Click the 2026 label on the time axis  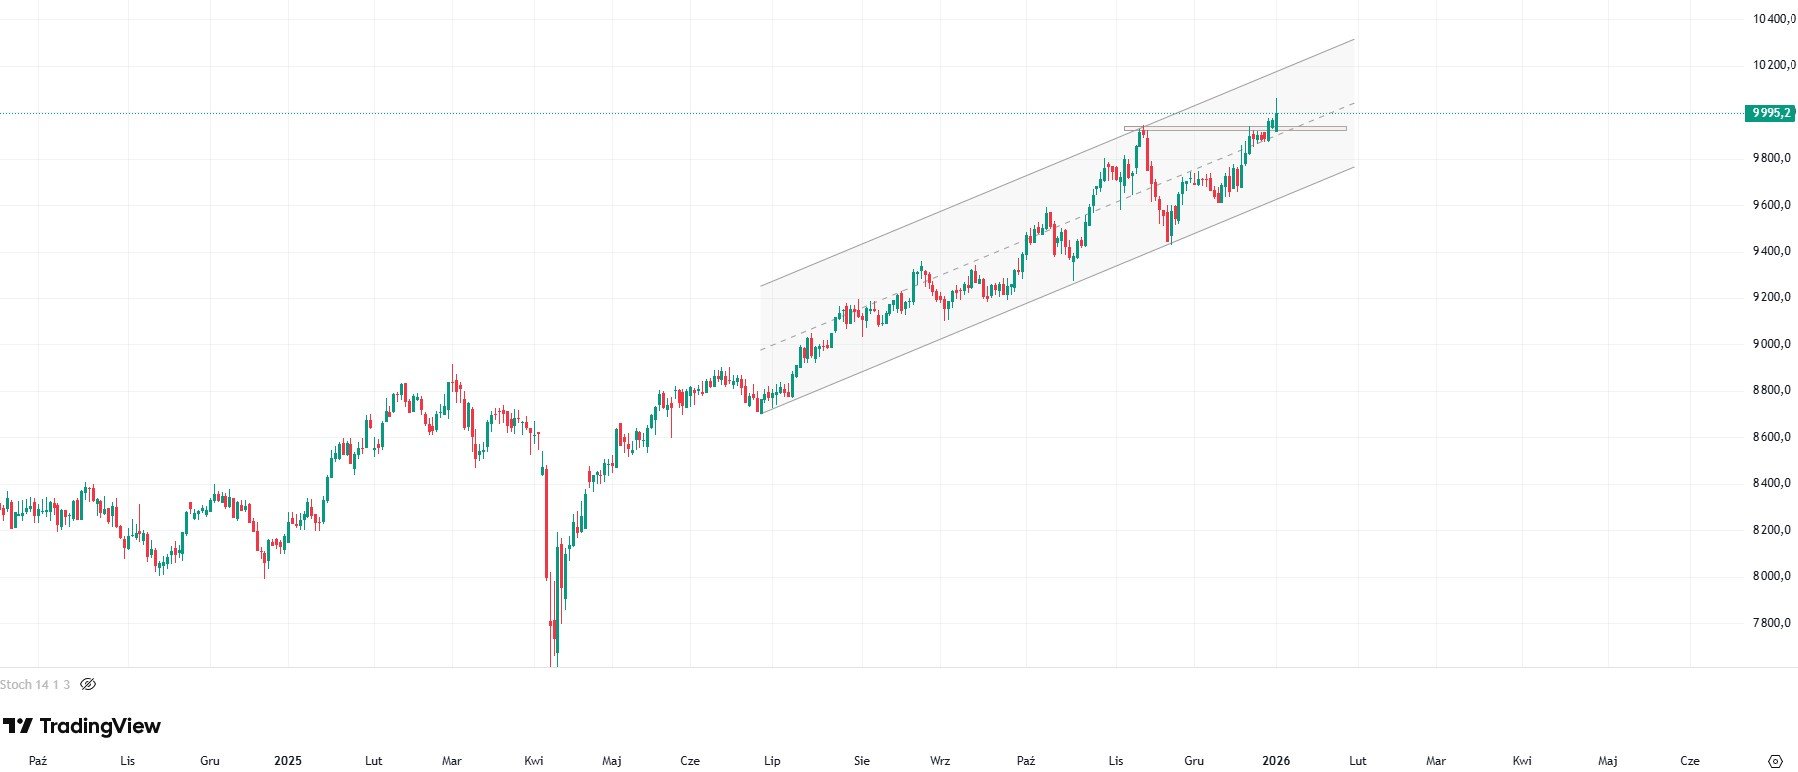[1276, 761]
